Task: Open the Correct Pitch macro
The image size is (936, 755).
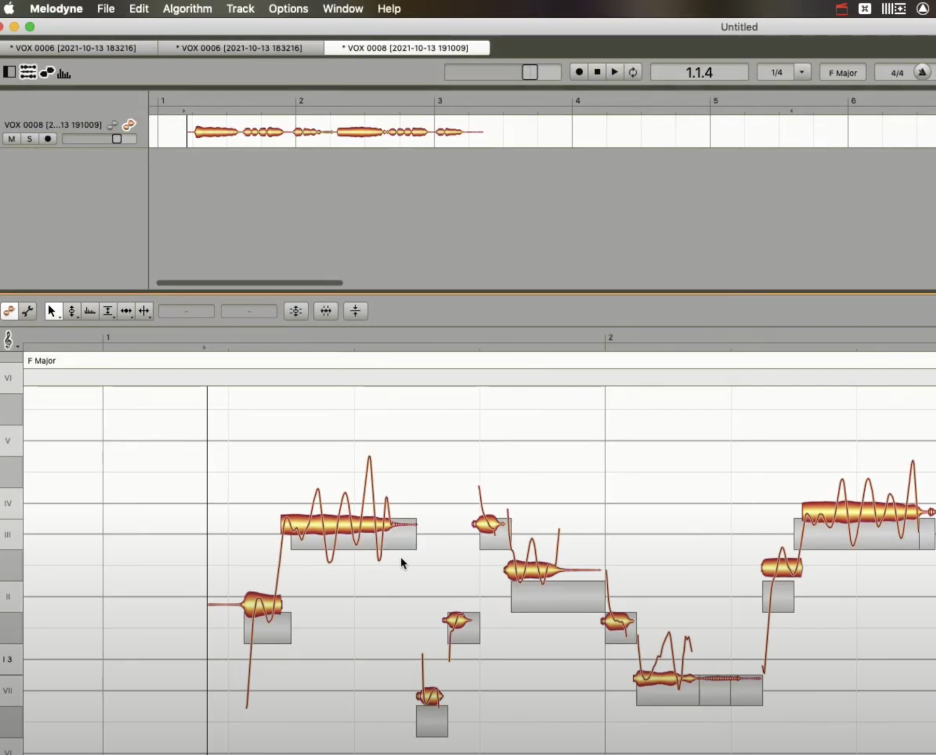Action: tap(296, 311)
